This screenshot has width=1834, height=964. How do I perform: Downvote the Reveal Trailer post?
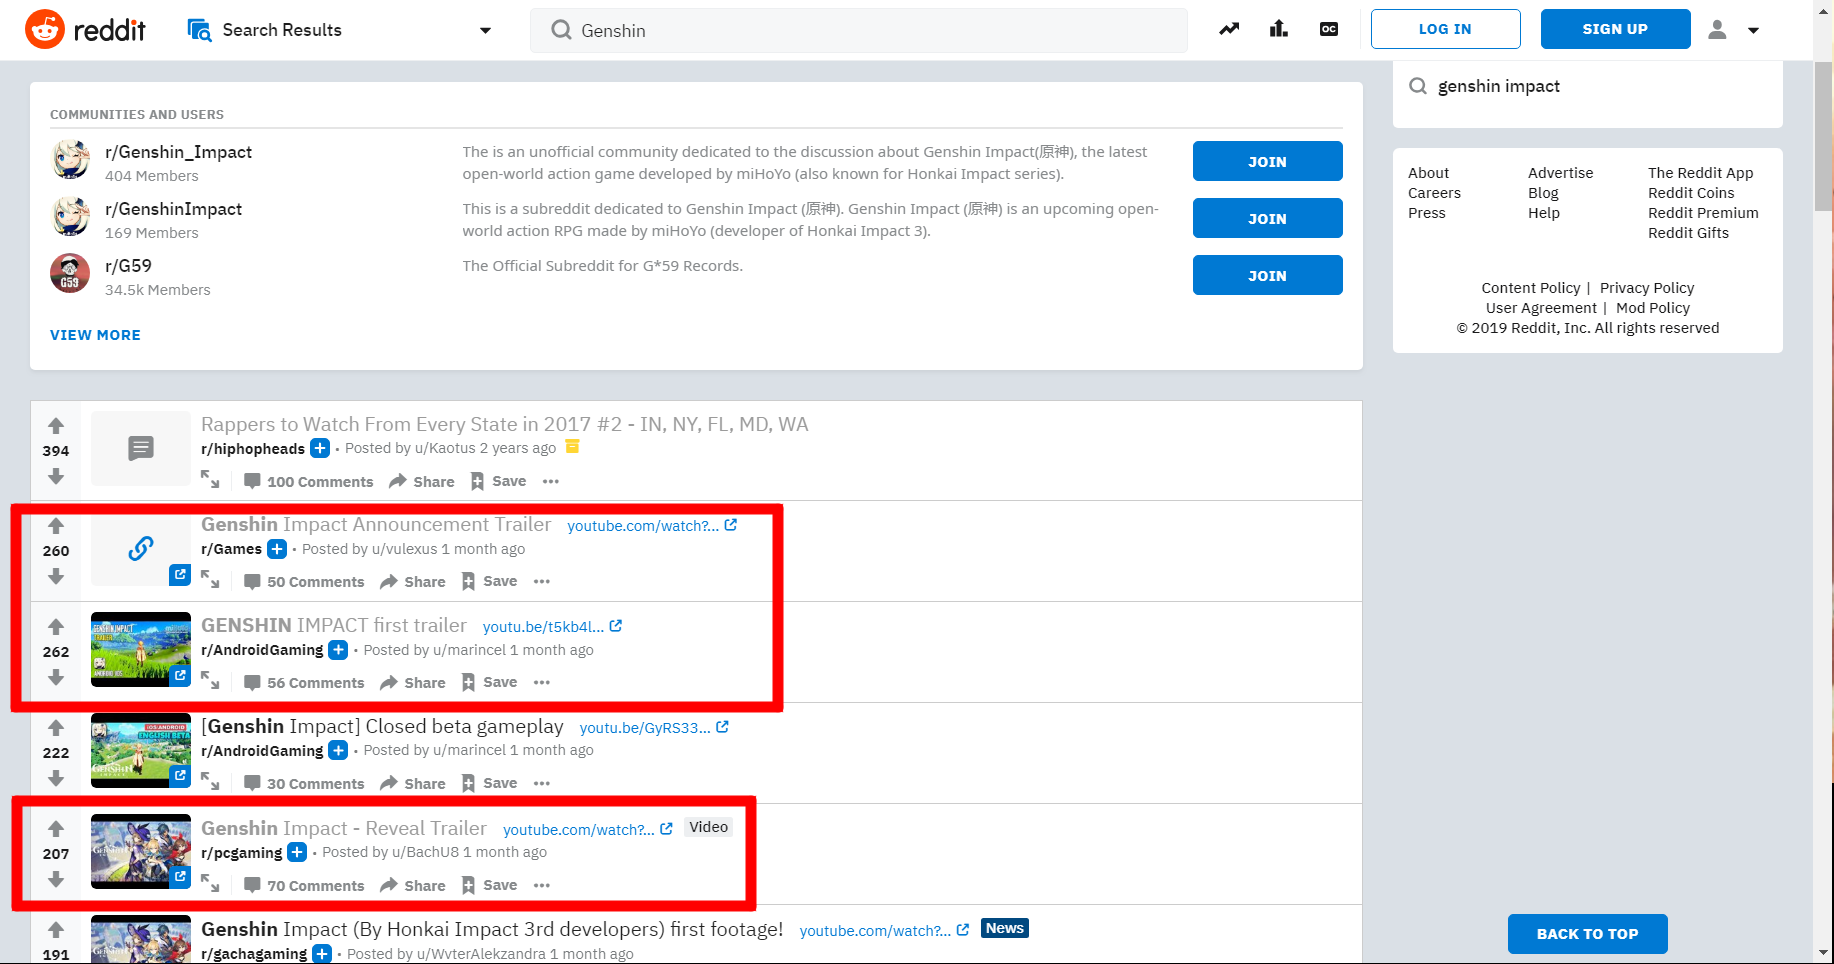[x=56, y=879]
